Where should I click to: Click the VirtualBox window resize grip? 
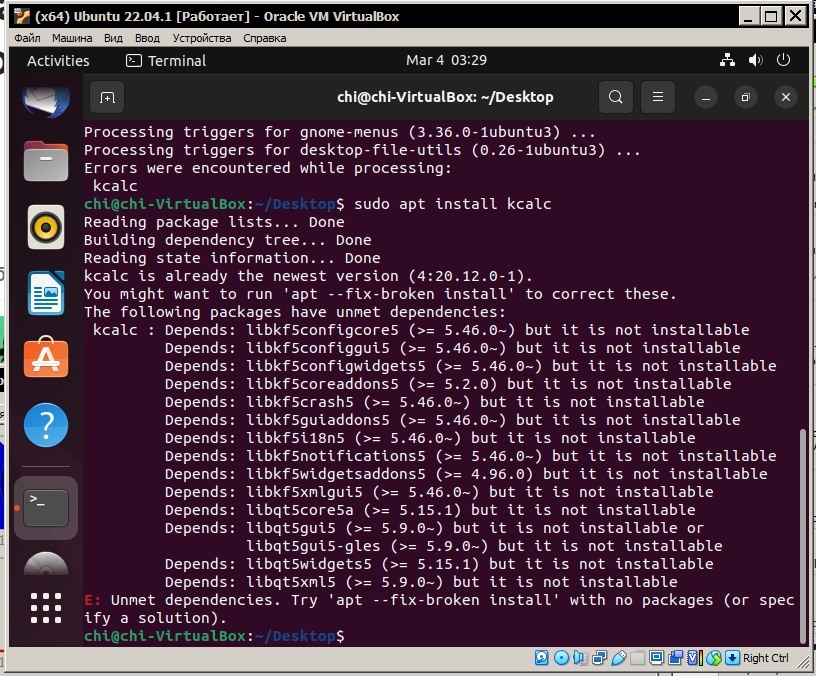(805, 662)
